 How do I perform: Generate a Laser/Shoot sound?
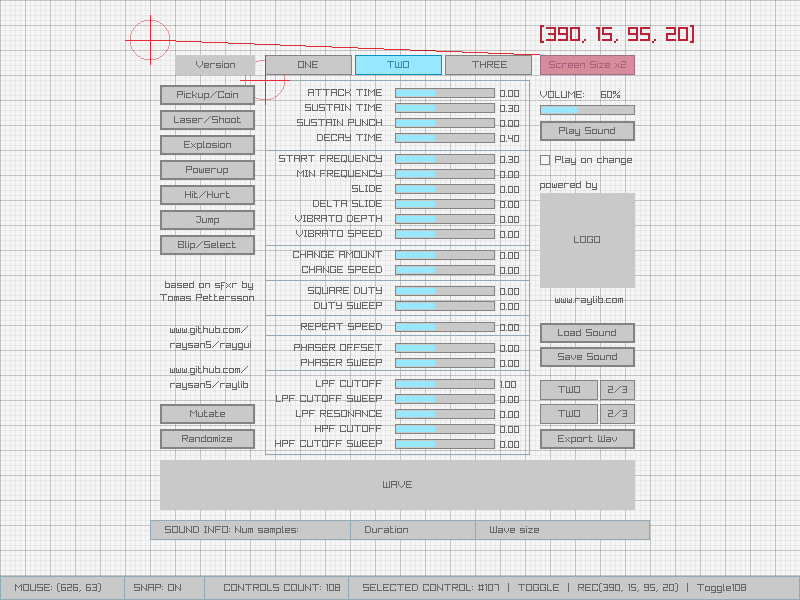[x=207, y=120]
